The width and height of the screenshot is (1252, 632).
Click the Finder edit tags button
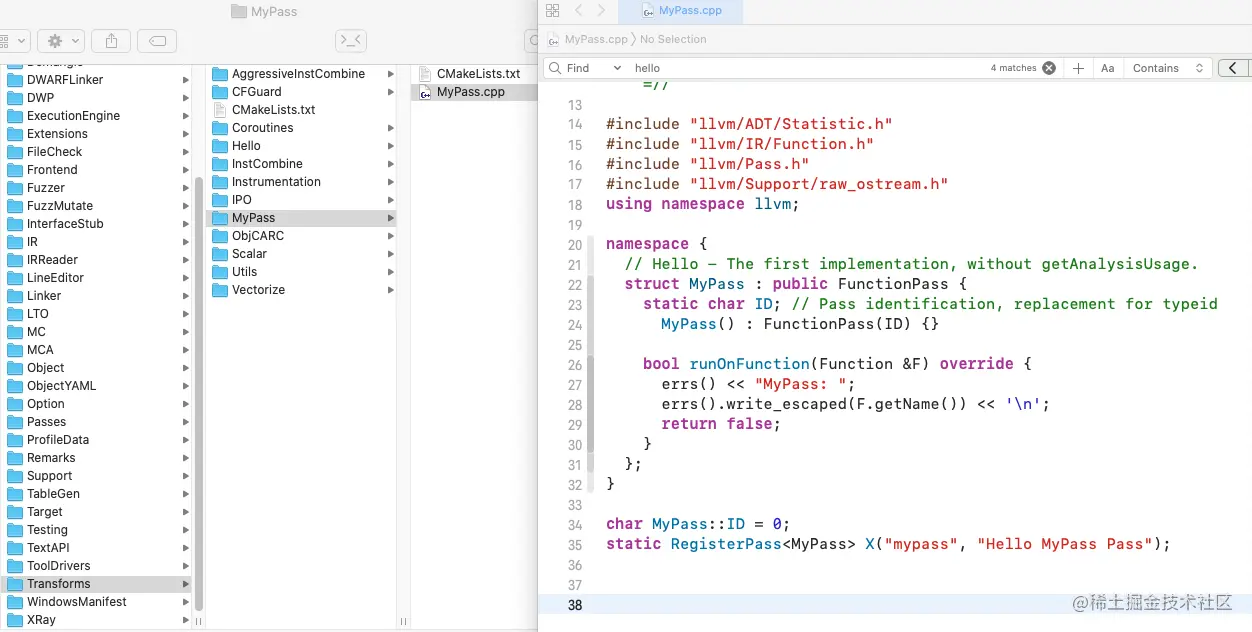pyautogui.click(x=157, y=41)
